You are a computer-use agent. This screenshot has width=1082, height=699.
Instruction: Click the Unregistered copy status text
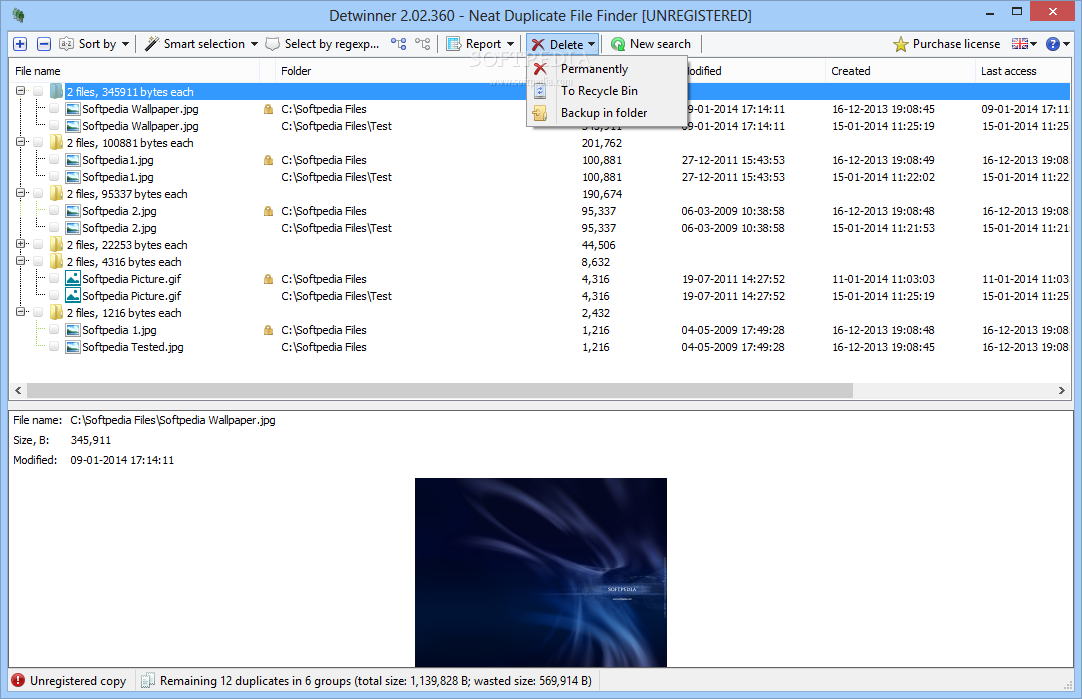pos(78,681)
